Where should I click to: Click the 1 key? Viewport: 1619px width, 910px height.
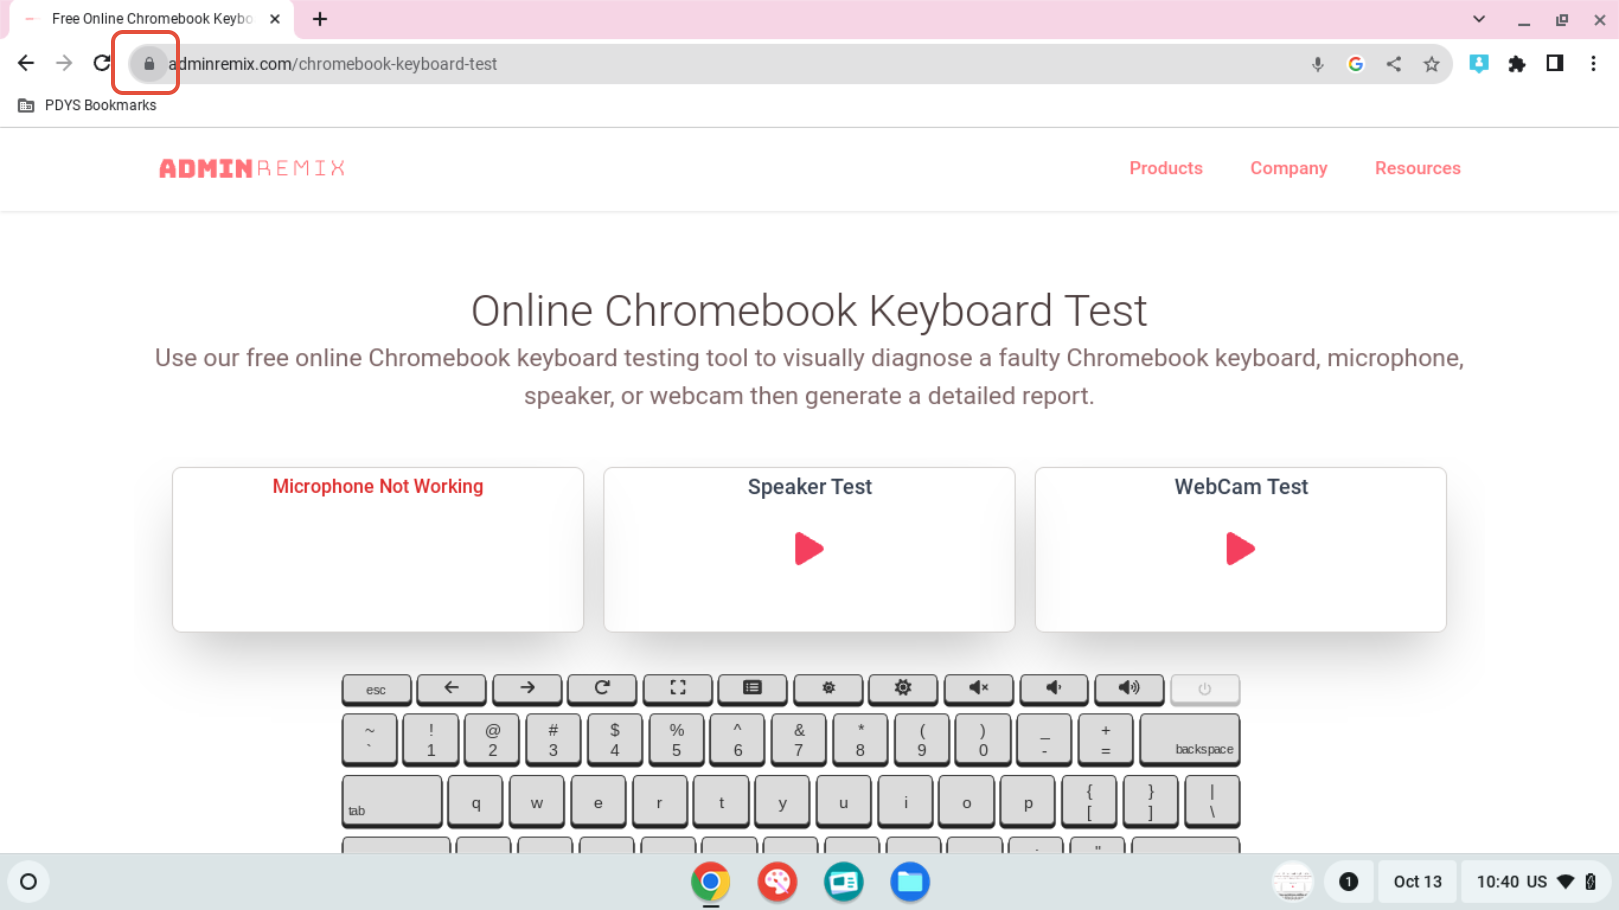431,740
